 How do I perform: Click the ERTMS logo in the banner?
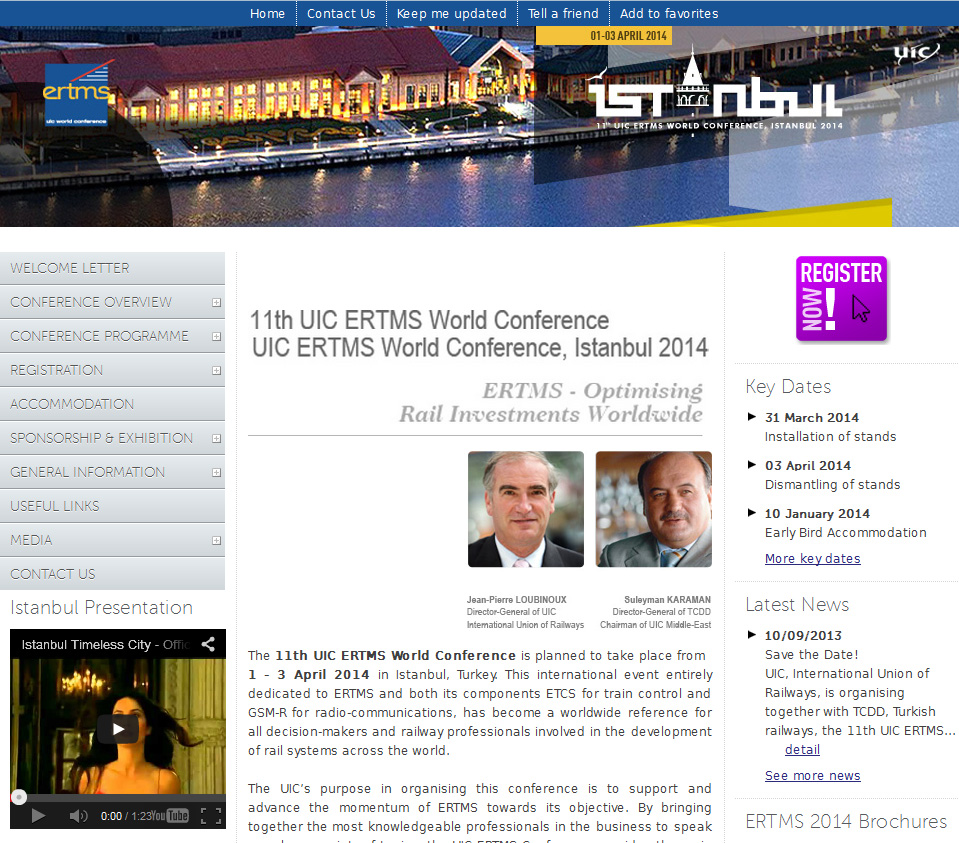pos(78,93)
